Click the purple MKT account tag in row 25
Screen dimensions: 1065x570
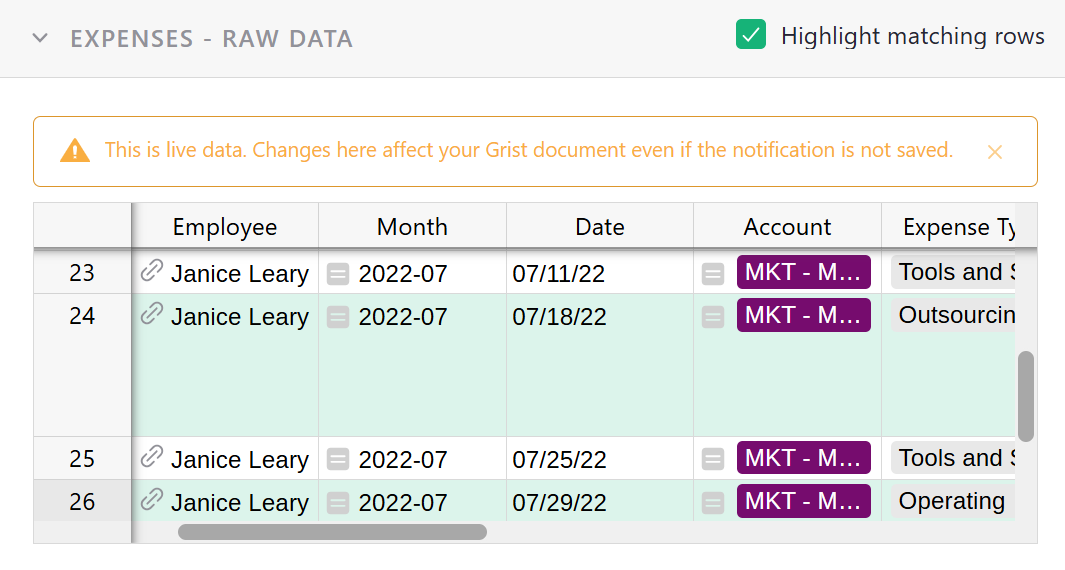click(x=803, y=458)
